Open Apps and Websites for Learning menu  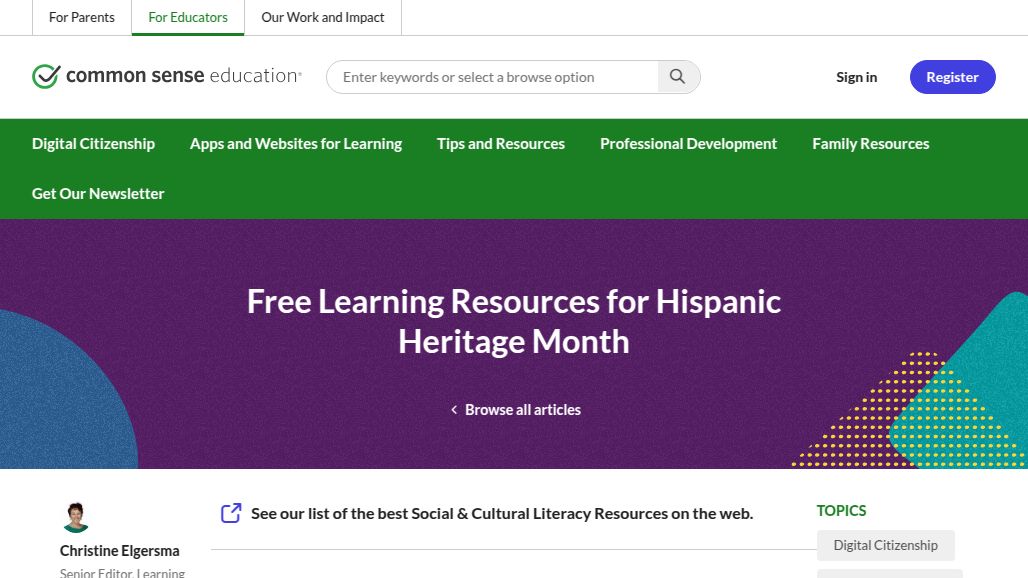(x=296, y=144)
